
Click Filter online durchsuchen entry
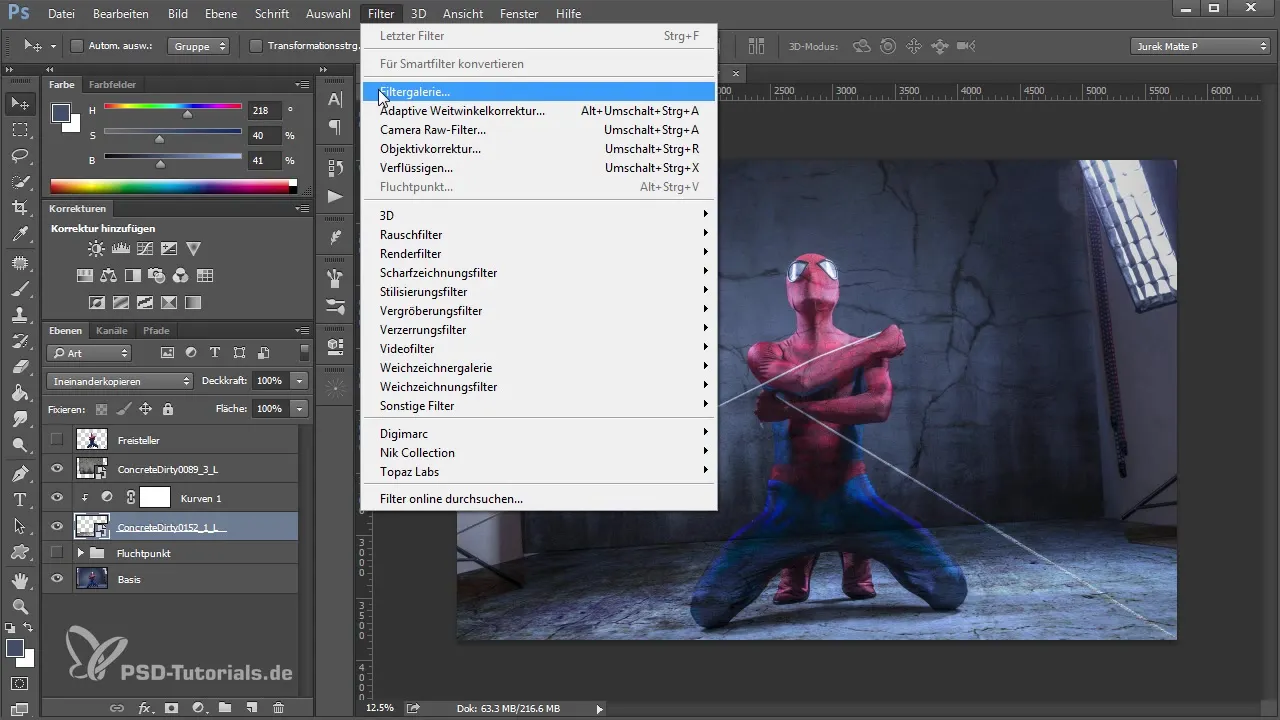pos(539,499)
